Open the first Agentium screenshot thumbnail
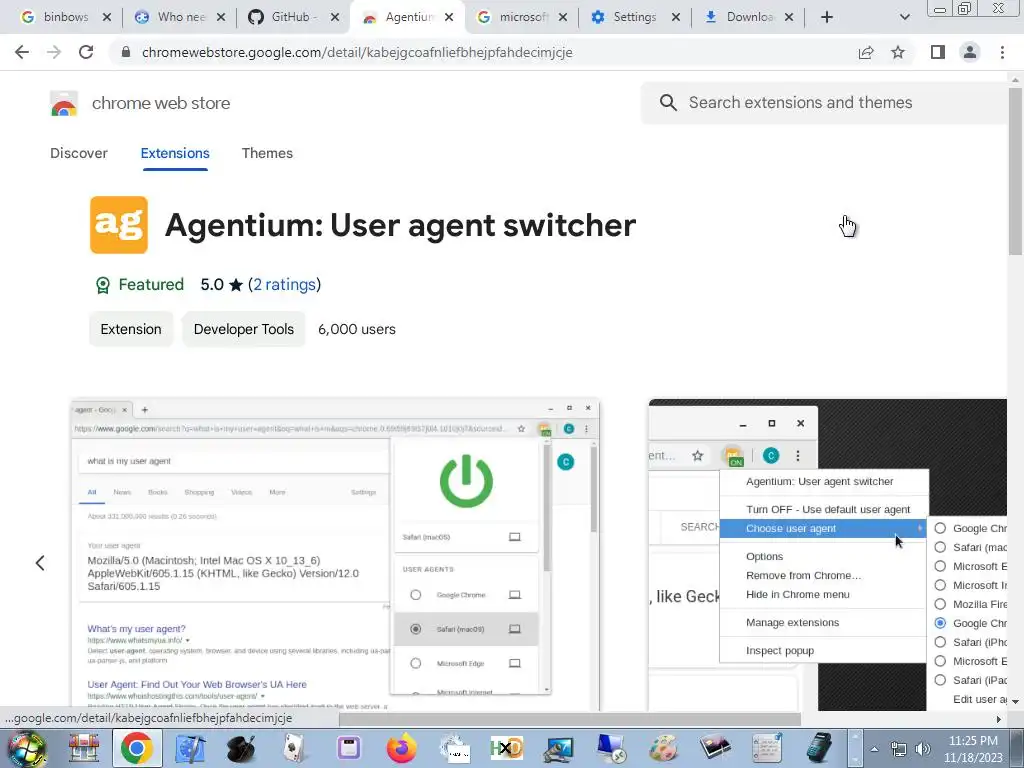 click(x=335, y=554)
